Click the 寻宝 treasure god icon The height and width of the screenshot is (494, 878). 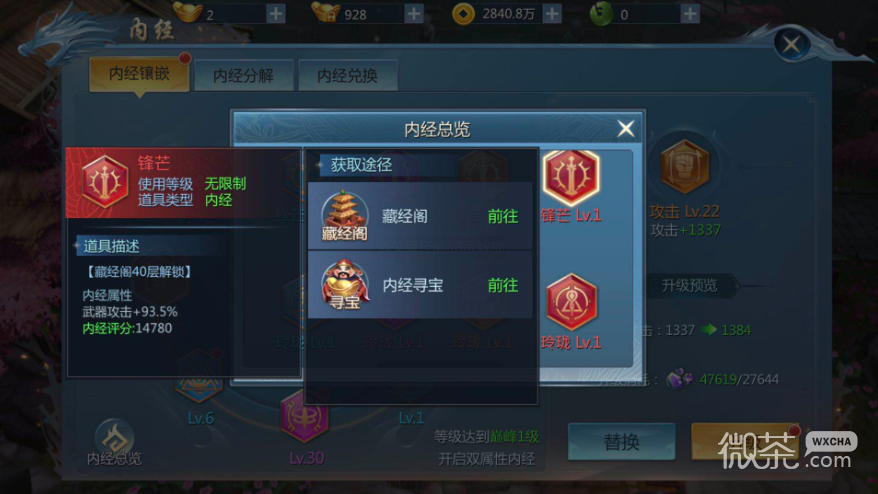pos(345,285)
